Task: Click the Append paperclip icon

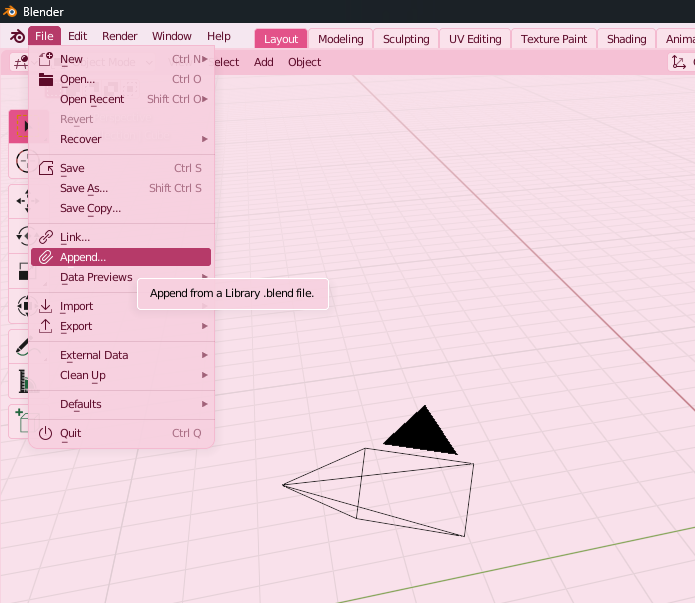Action: 46,257
